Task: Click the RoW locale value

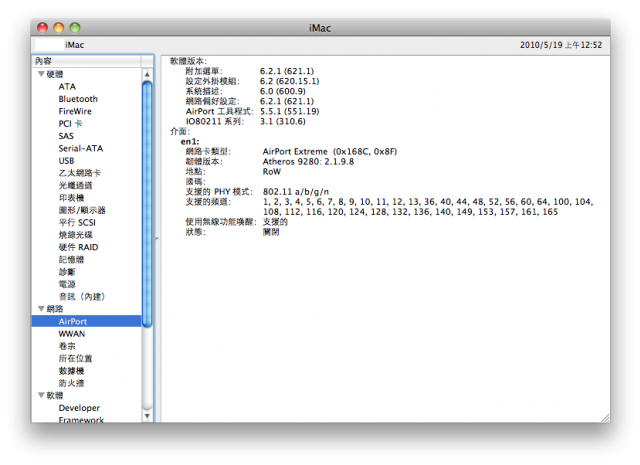Action: click(x=271, y=171)
